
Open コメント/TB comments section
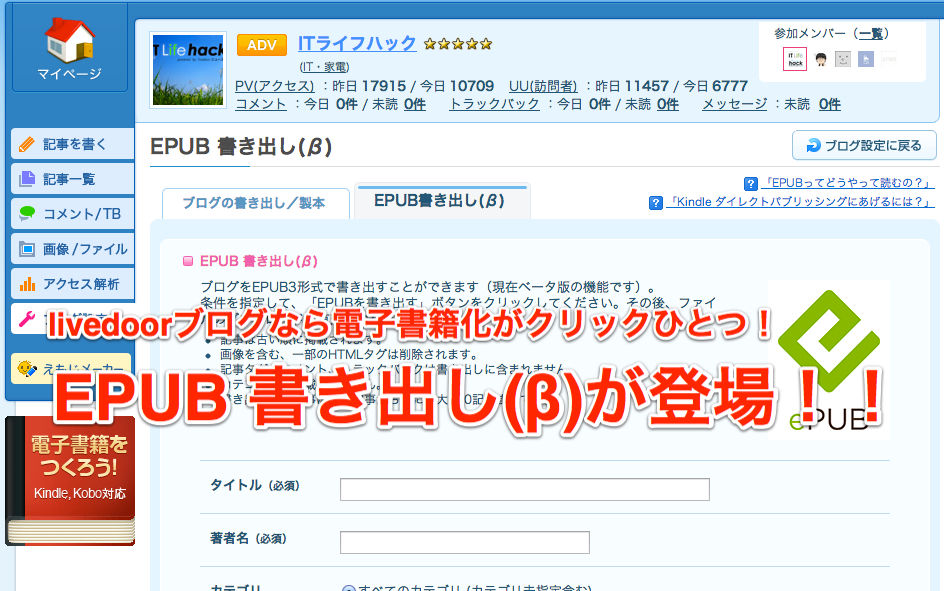click(73, 214)
